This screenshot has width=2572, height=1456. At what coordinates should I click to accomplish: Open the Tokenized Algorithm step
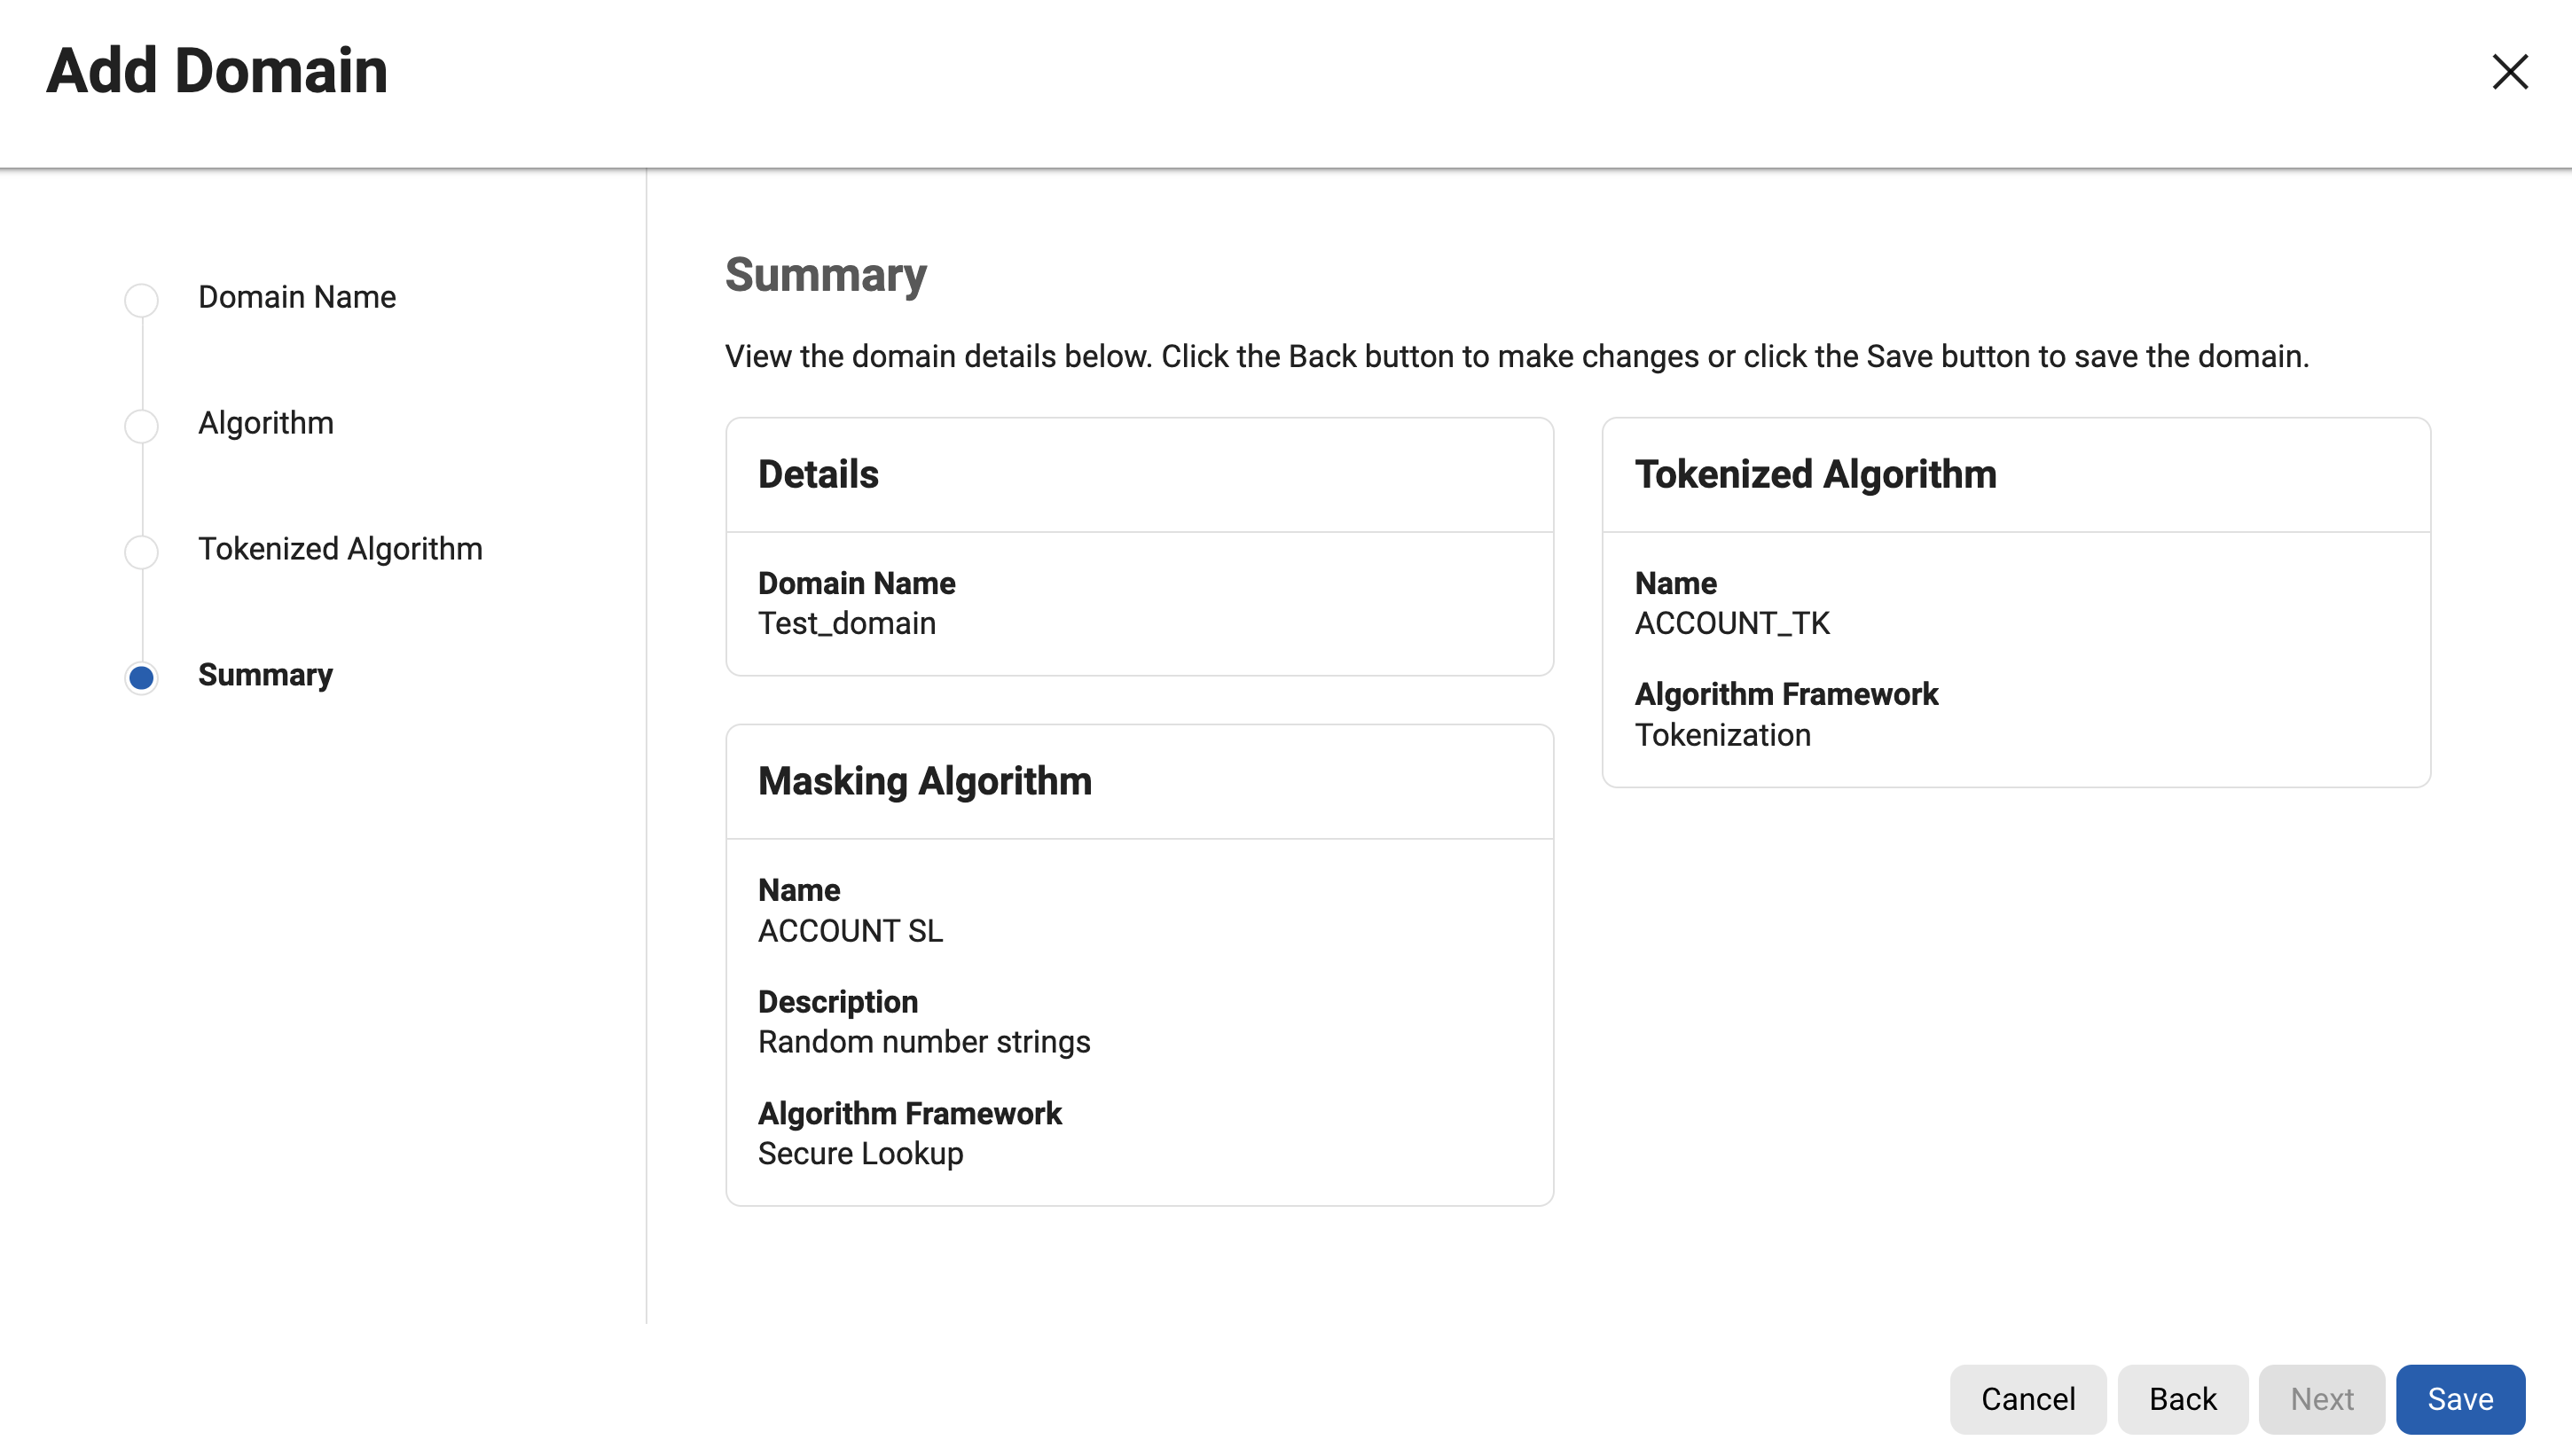click(x=340, y=549)
